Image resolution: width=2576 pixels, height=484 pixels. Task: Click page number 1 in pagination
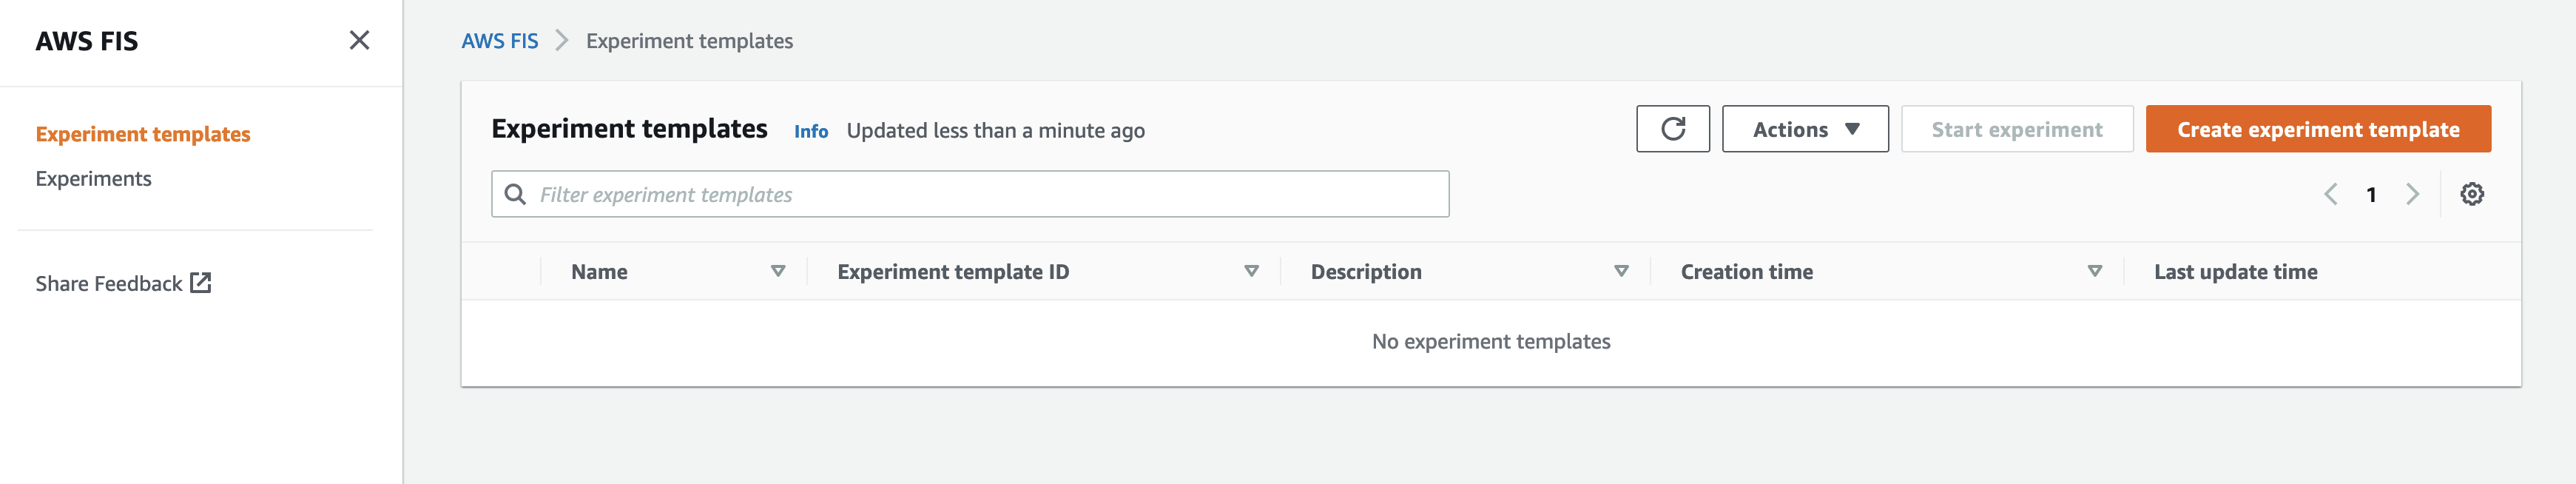coord(2370,194)
